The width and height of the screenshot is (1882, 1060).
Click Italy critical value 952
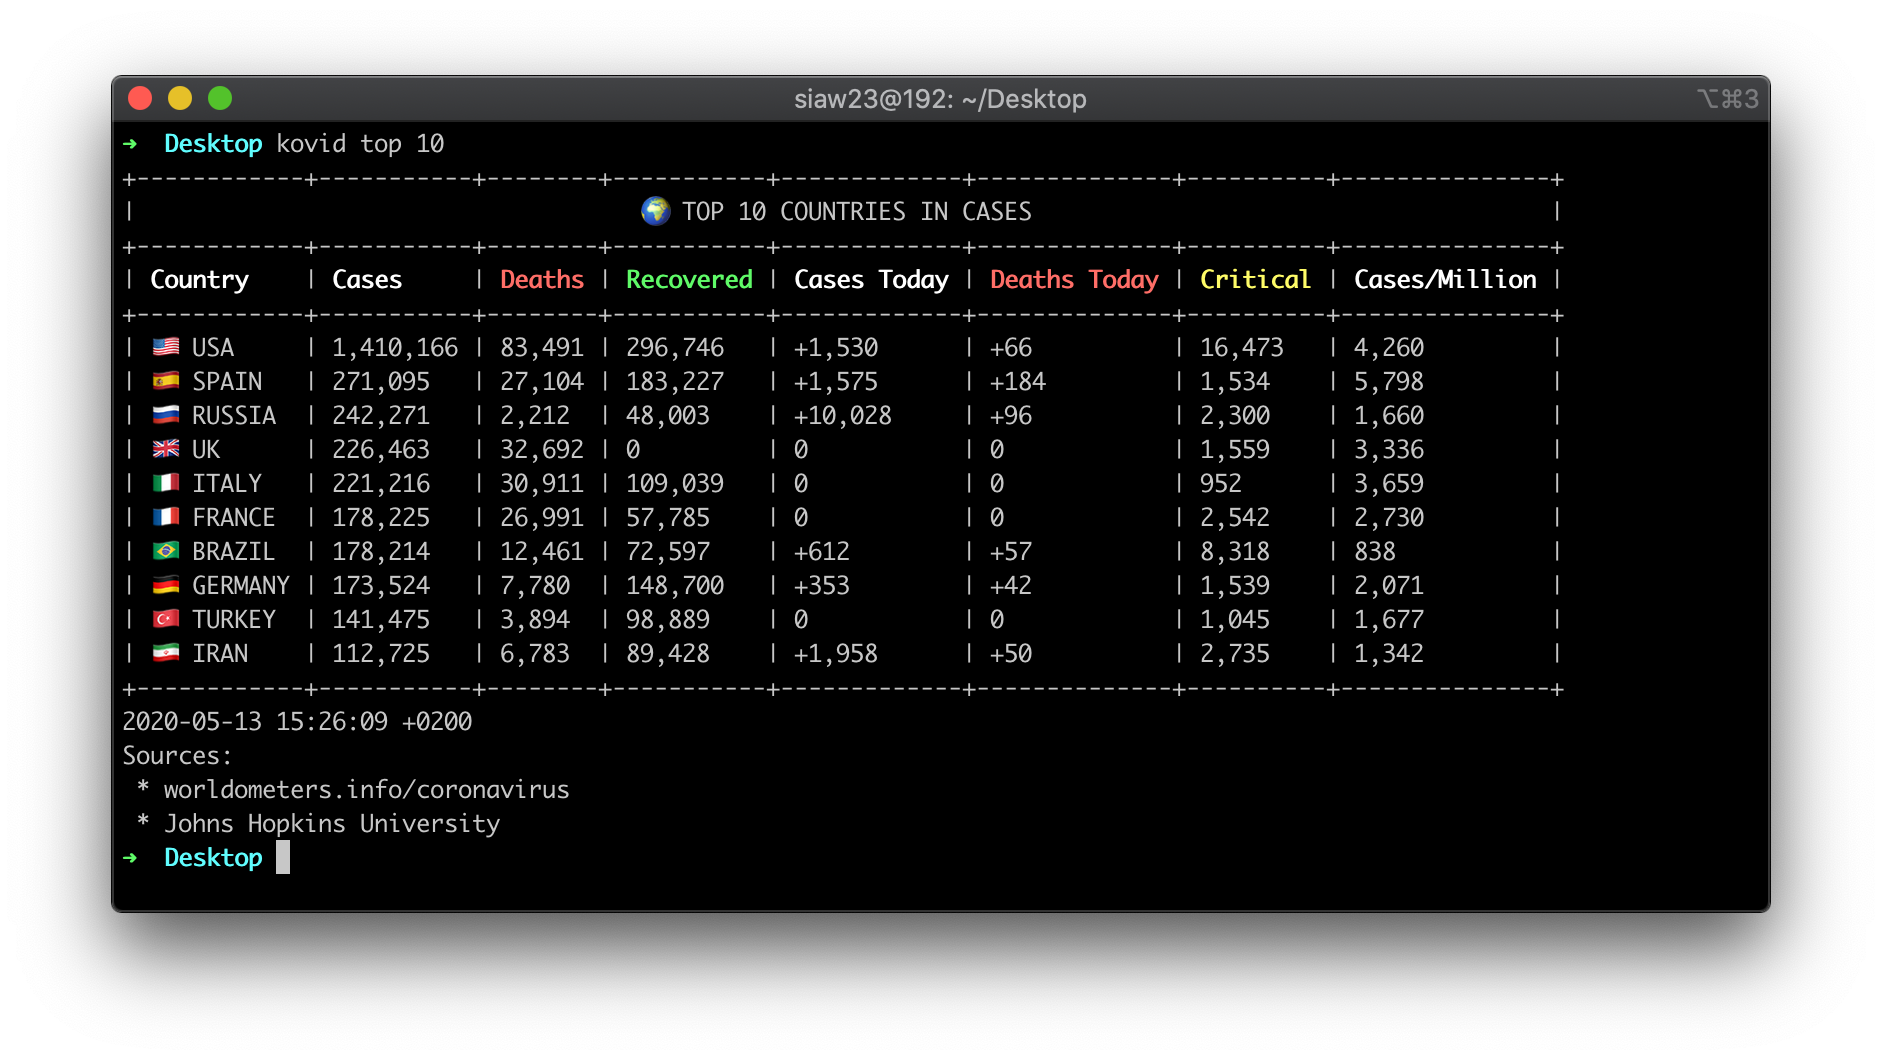point(1221,484)
